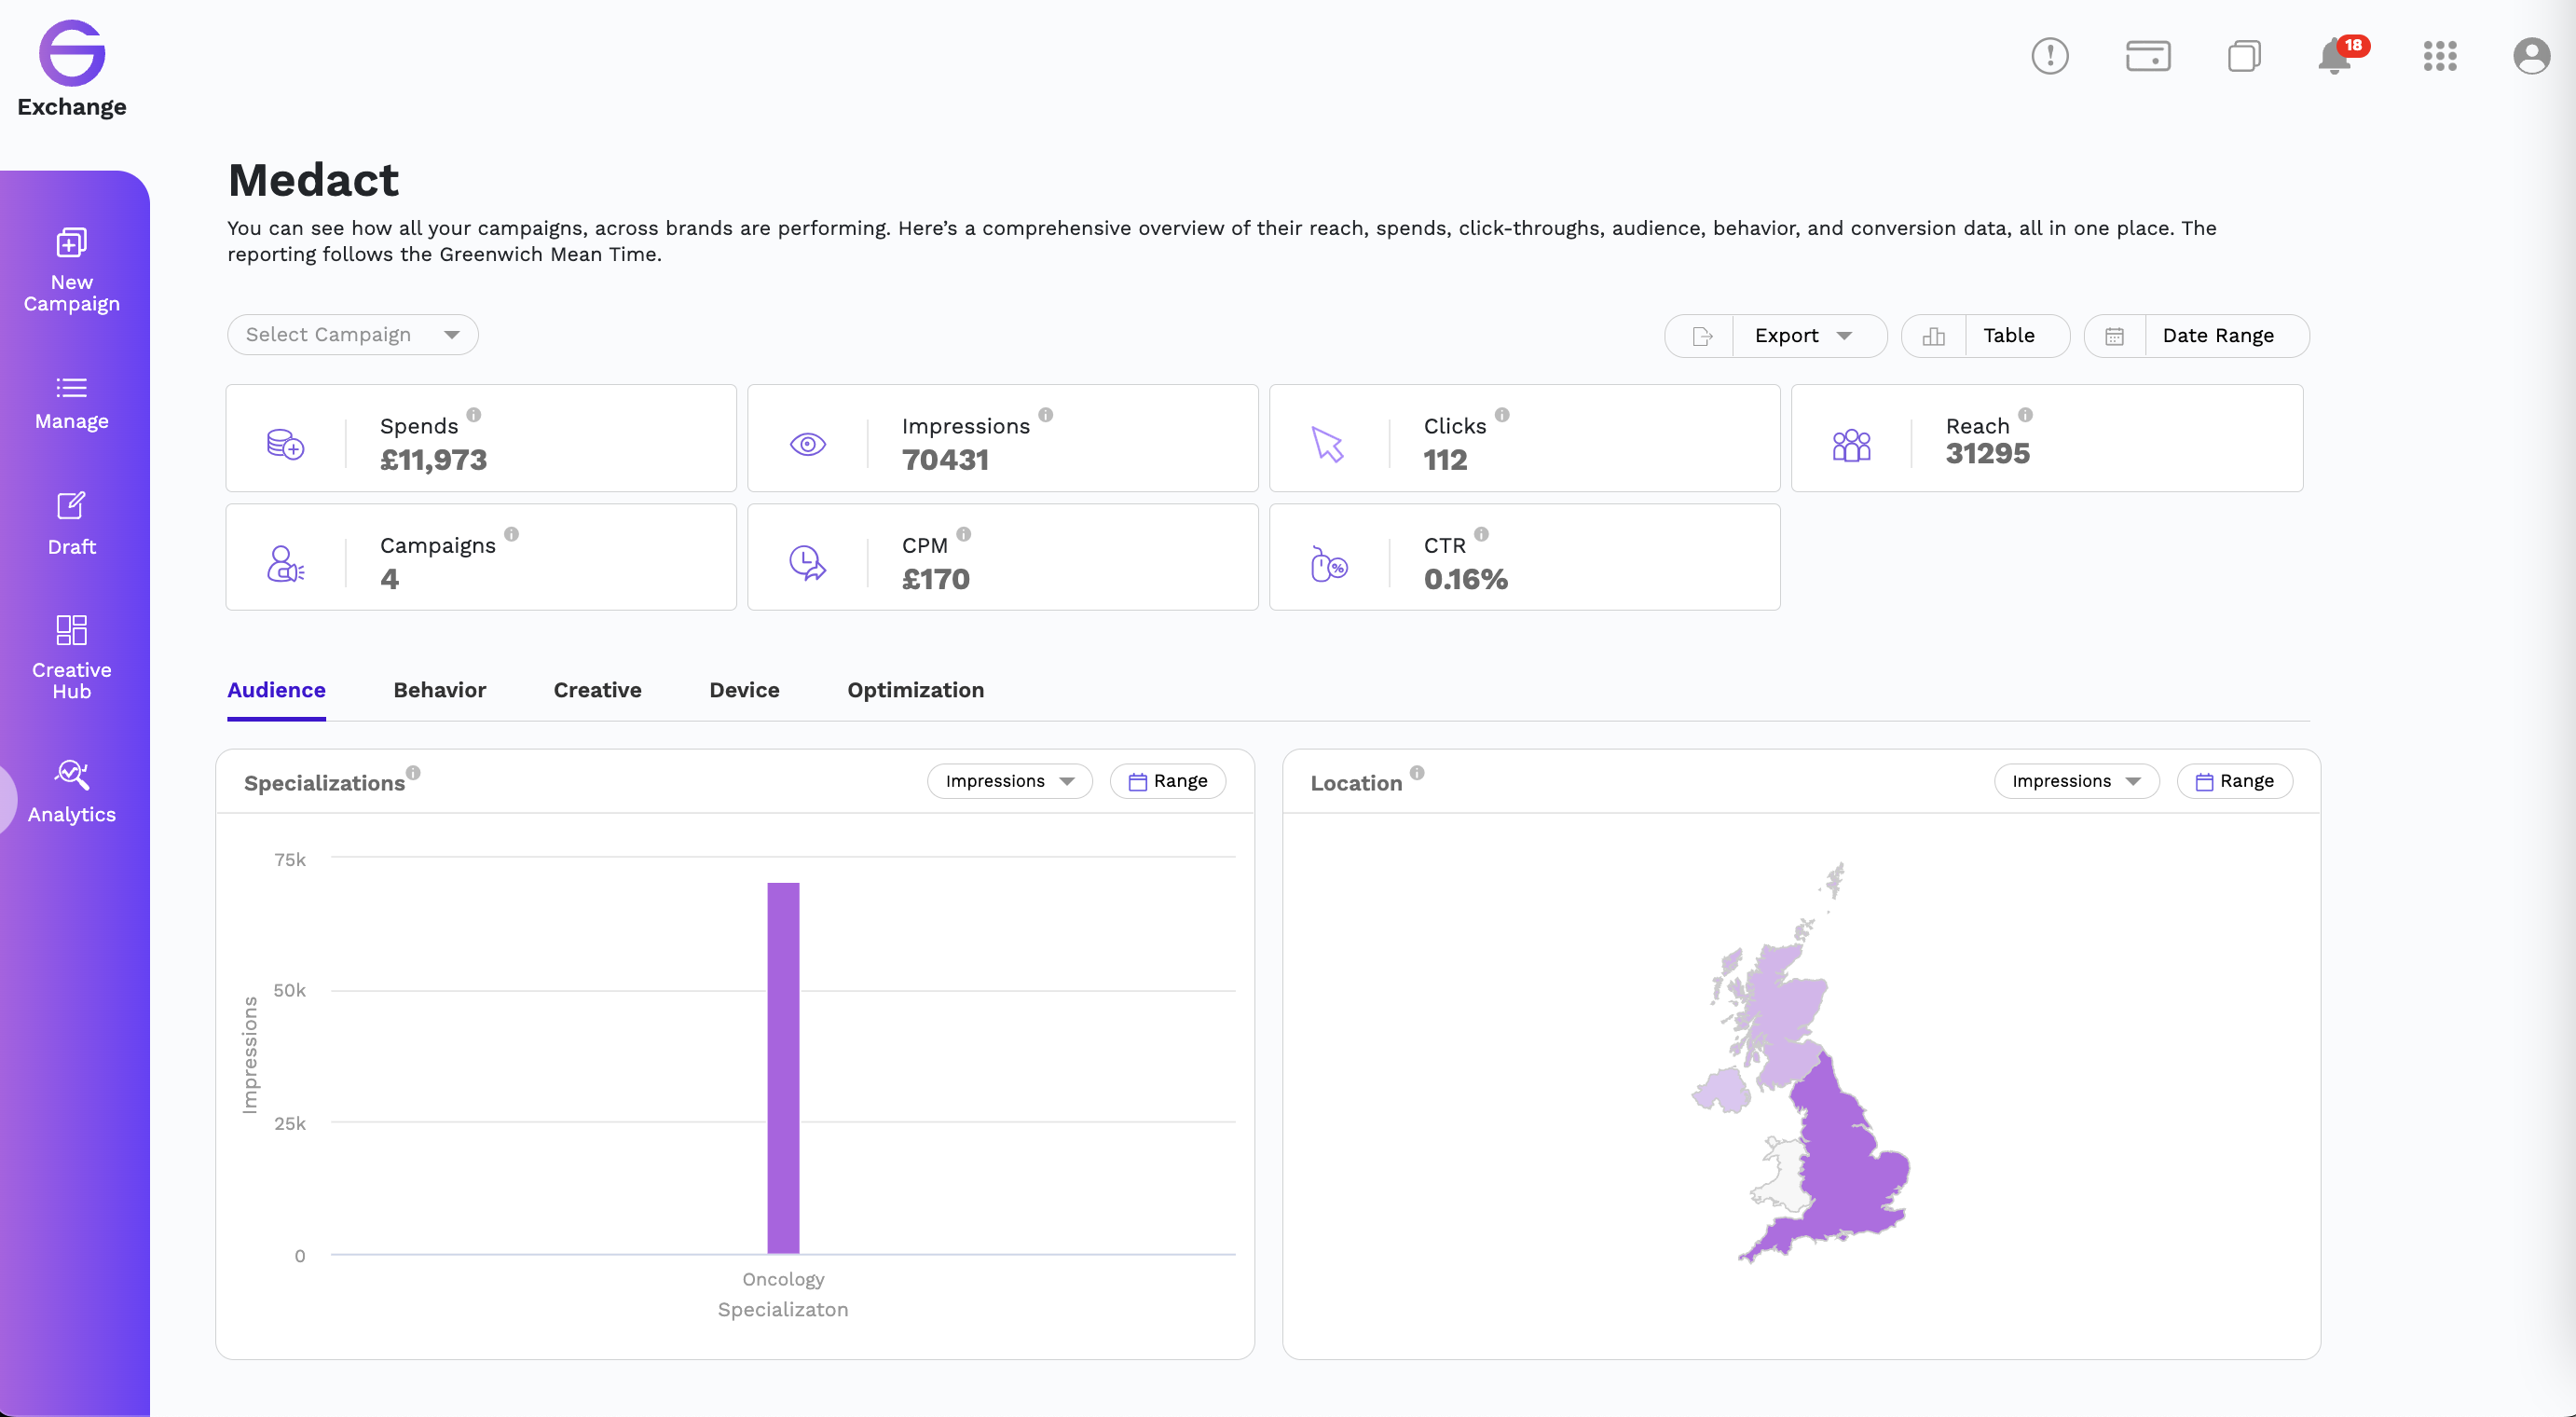Switch to the Device tab
The width and height of the screenshot is (2576, 1417).
coord(744,690)
